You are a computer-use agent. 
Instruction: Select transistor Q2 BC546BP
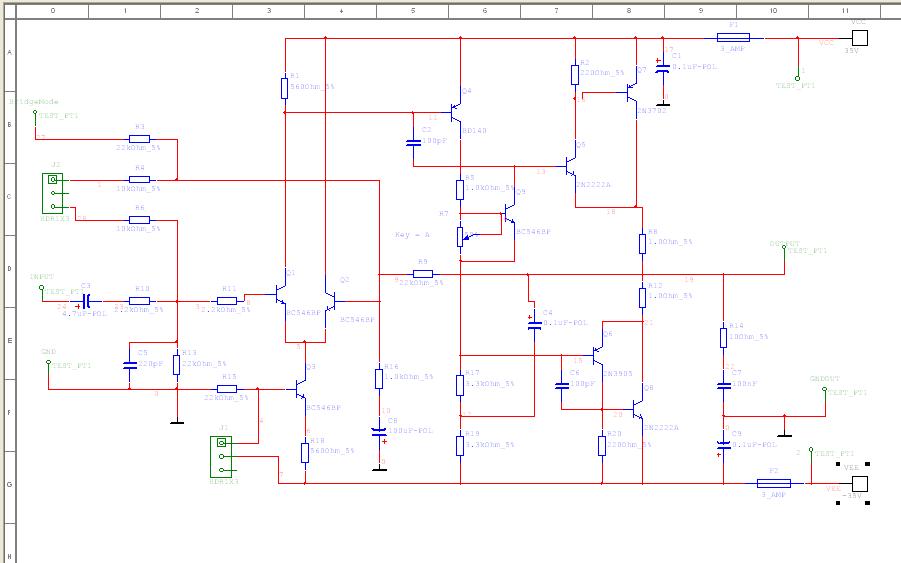click(x=330, y=301)
